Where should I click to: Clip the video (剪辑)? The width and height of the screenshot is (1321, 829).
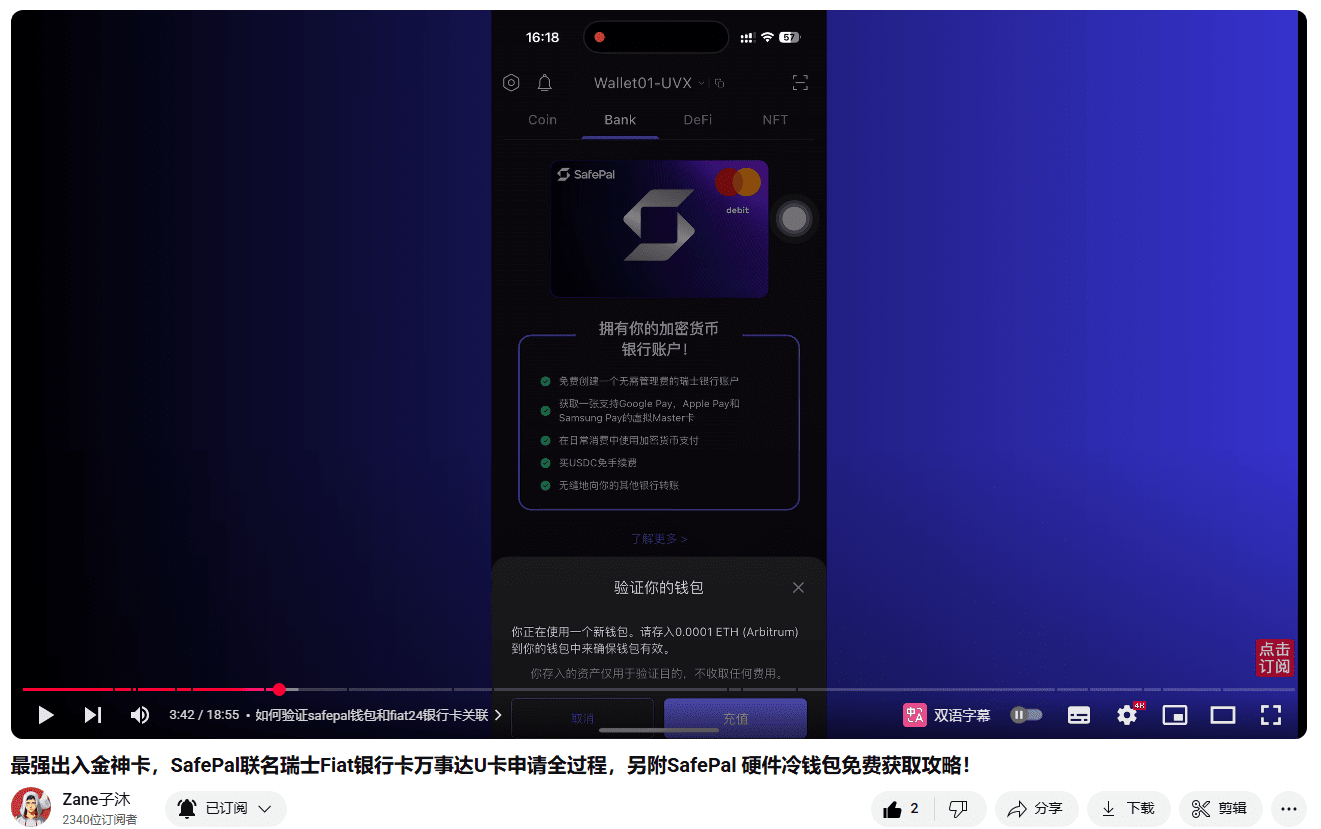click(1221, 809)
